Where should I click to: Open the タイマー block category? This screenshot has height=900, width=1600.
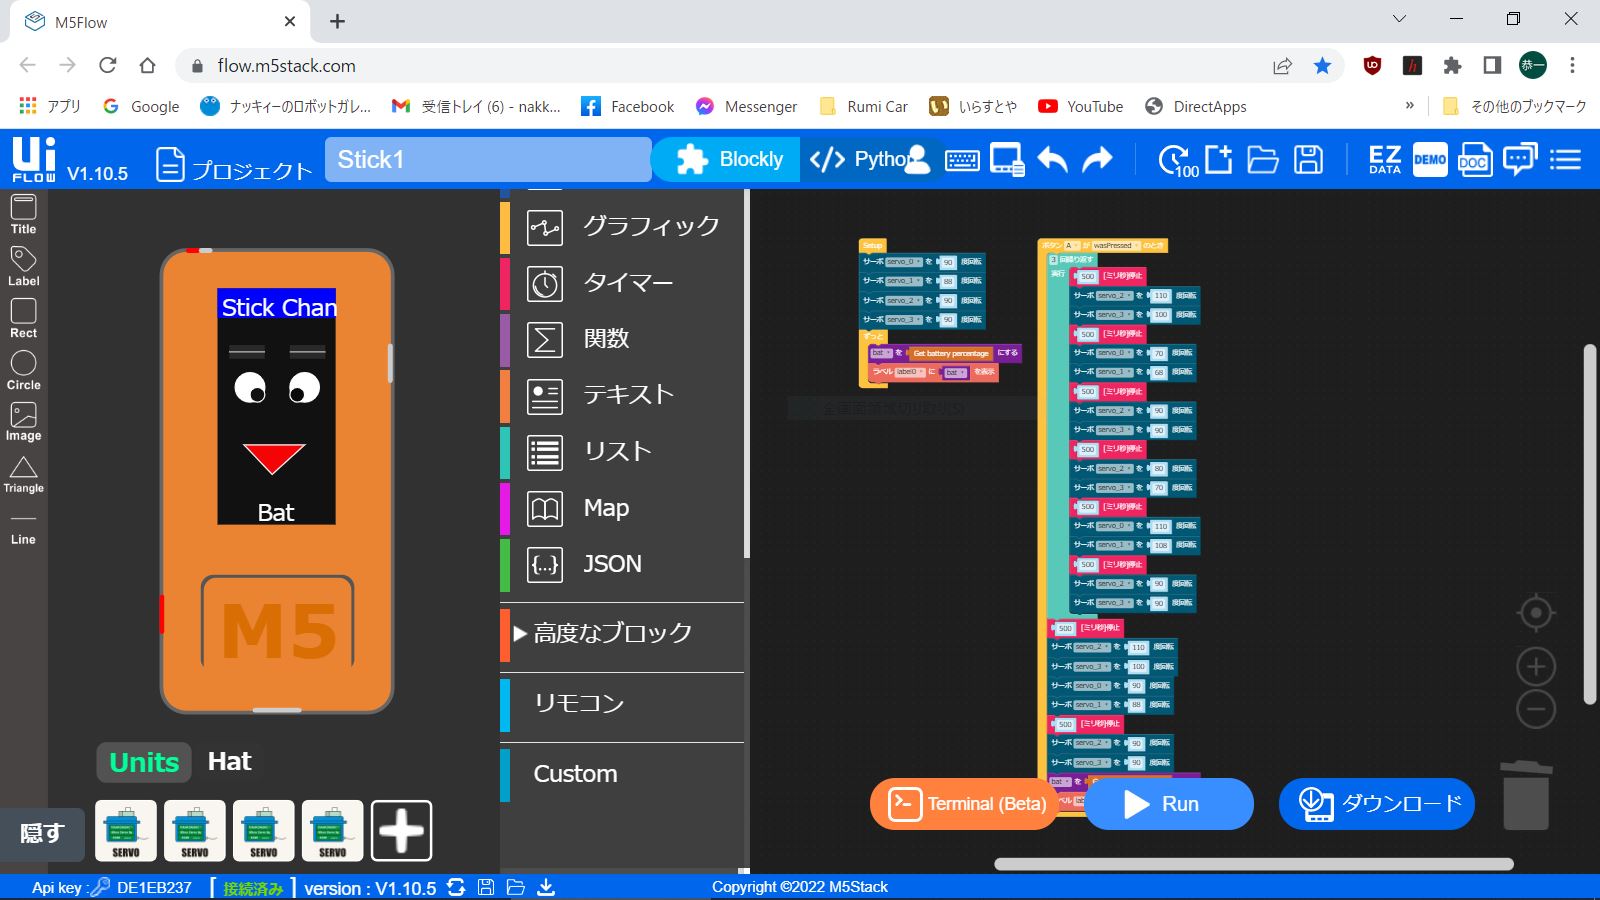tap(627, 283)
